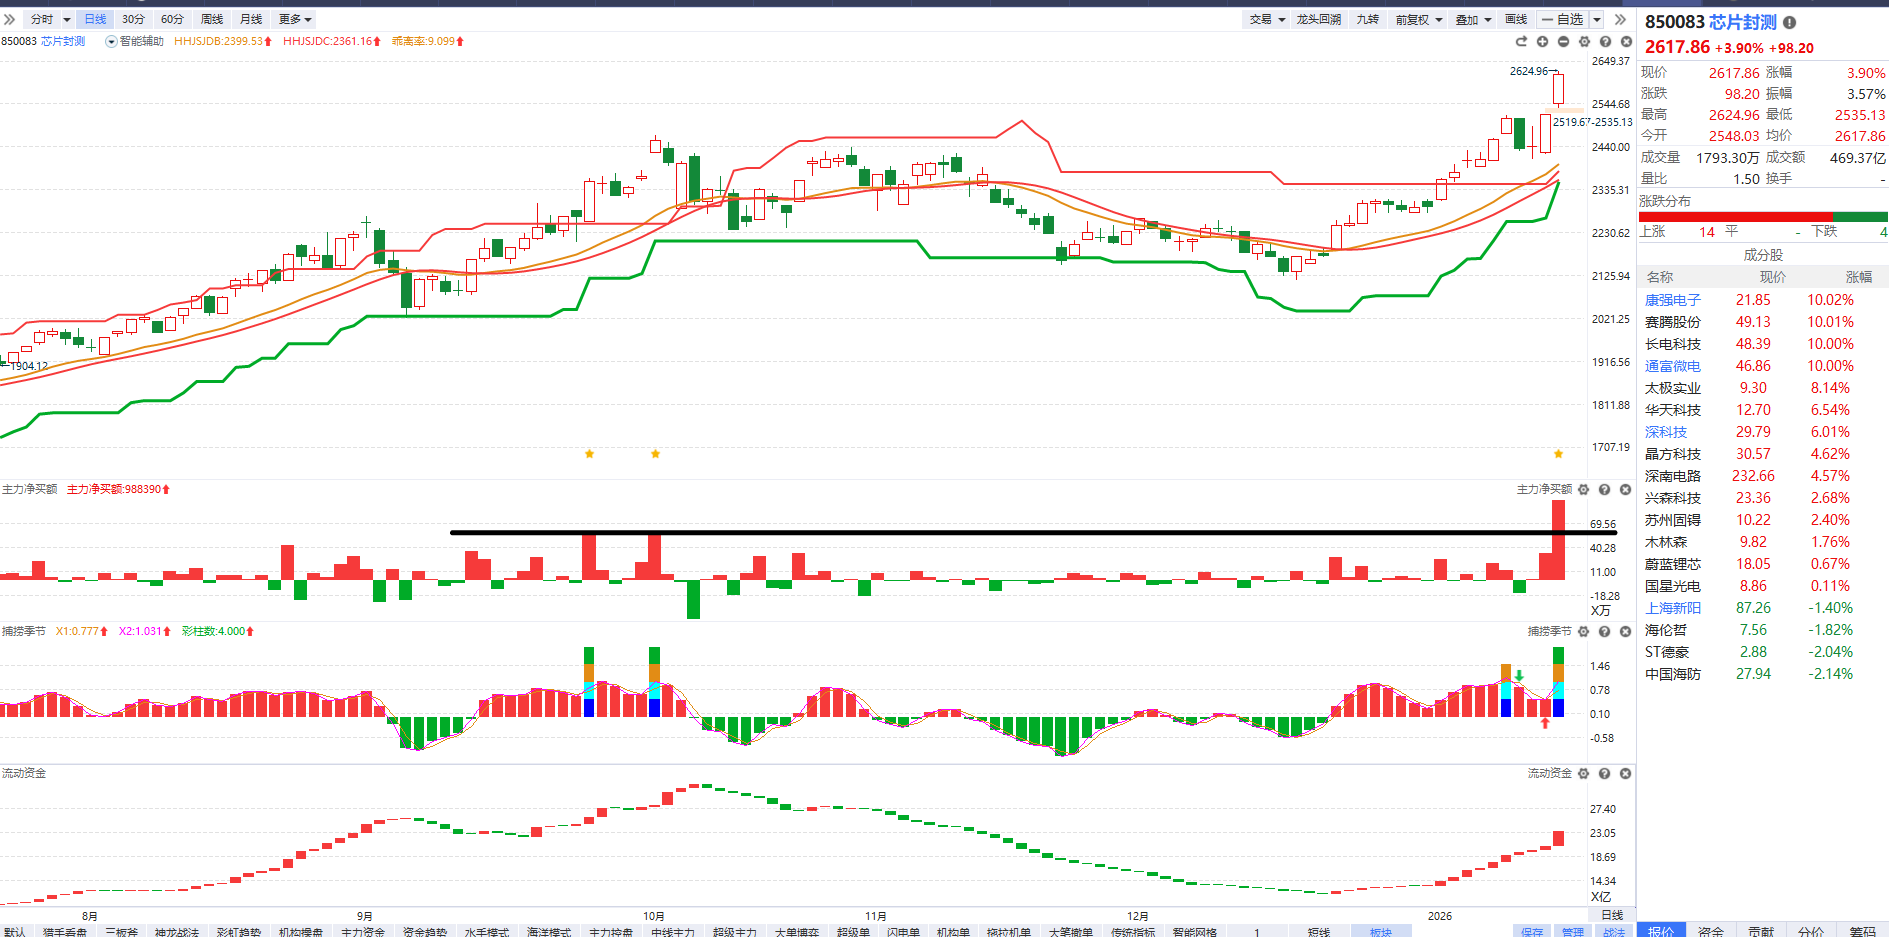Click the red/green 涨跌分布 distribution bar
Screen dimensions: 1889x937
1762,217
